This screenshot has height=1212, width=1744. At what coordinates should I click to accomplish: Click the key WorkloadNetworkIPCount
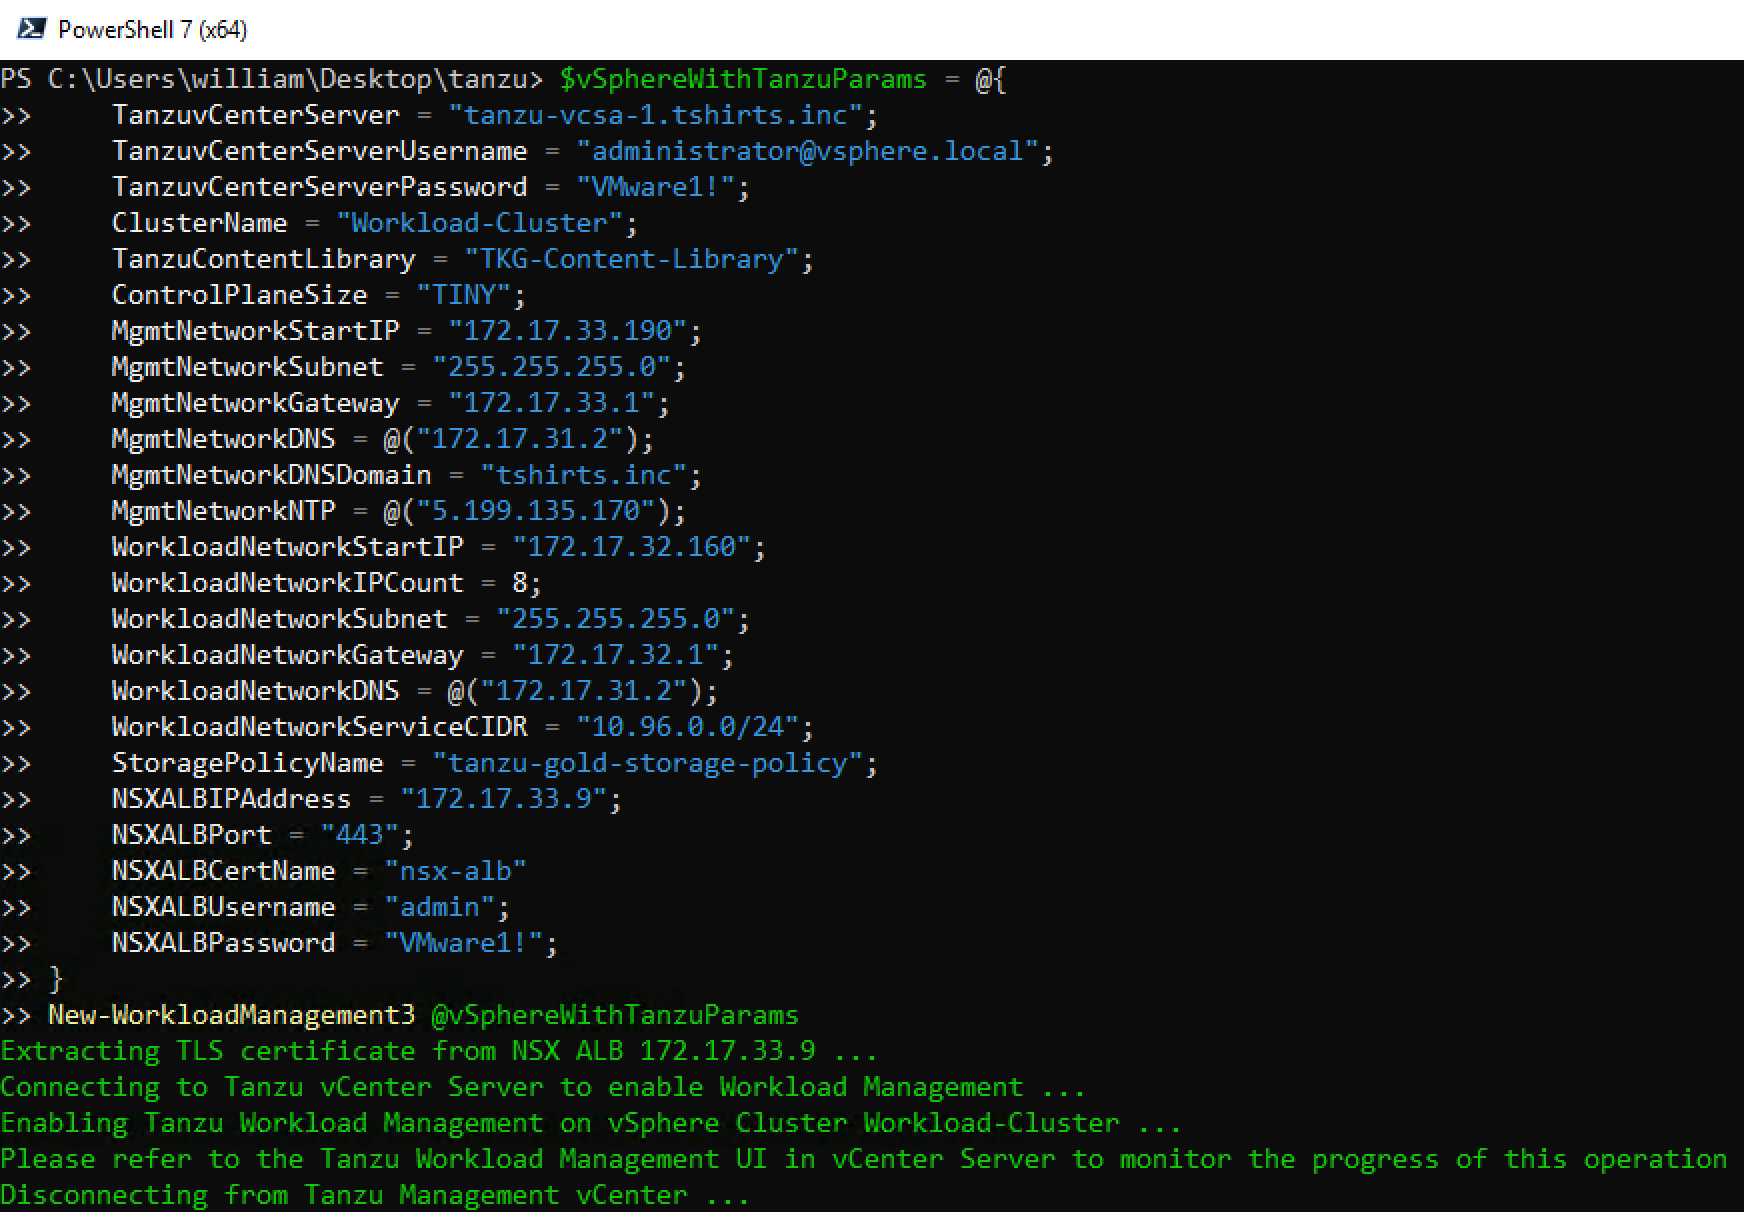(287, 583)
